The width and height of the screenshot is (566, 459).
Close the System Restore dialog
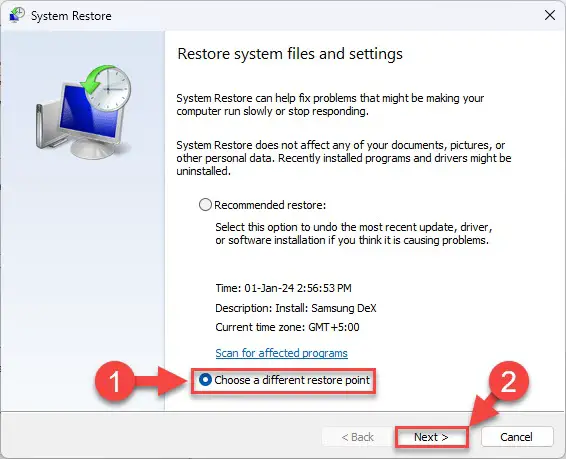click(550, 15)
